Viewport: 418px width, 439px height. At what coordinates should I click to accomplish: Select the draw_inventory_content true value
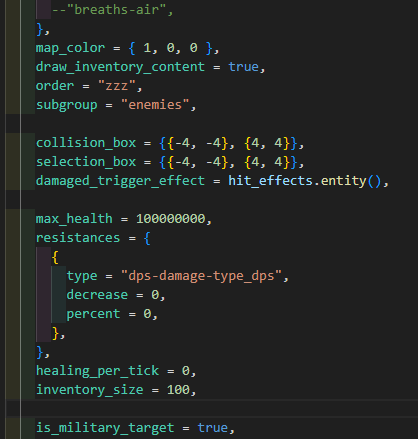click(243, 67)
